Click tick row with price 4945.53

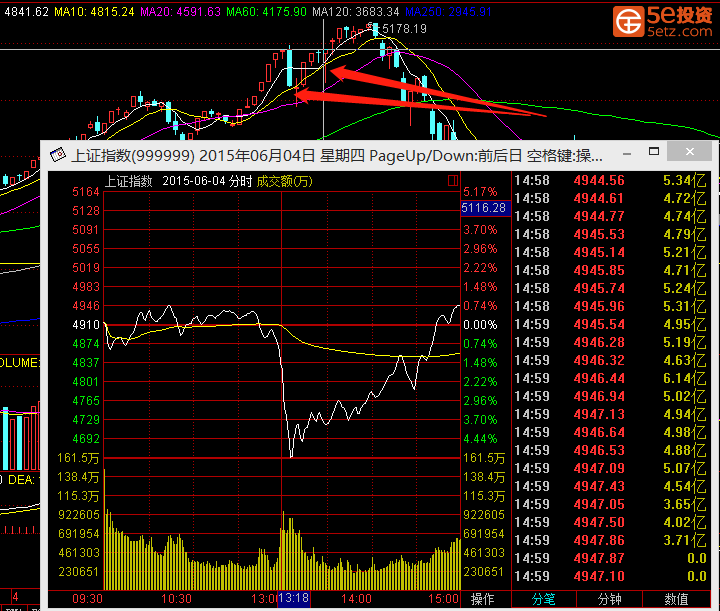click(x=611, y=234)
